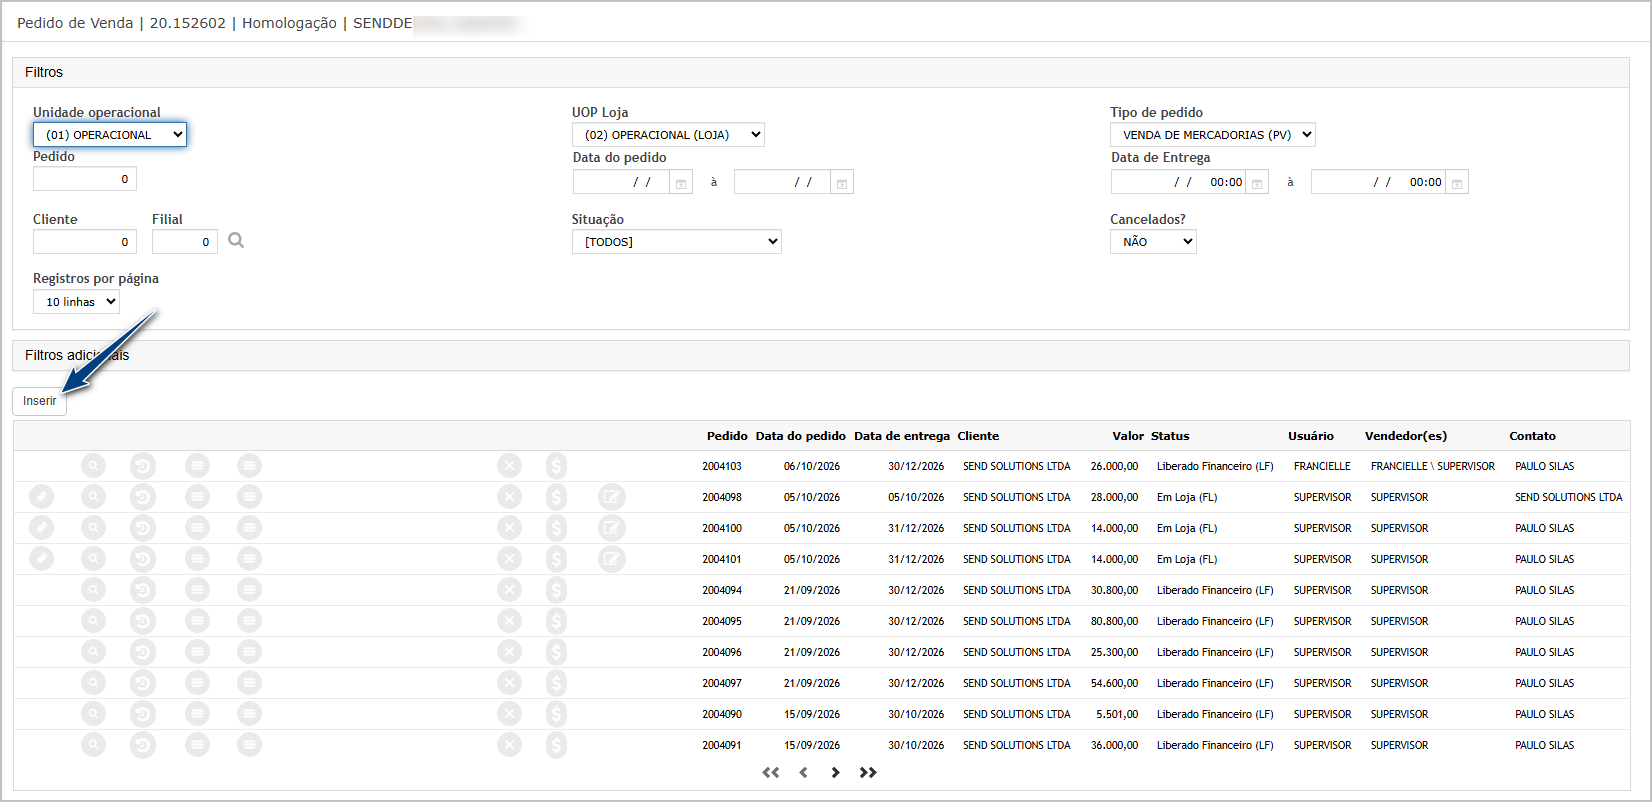Click into the Pedido number field
This screenshot has width=1652, height=802.
pos(85,179)
